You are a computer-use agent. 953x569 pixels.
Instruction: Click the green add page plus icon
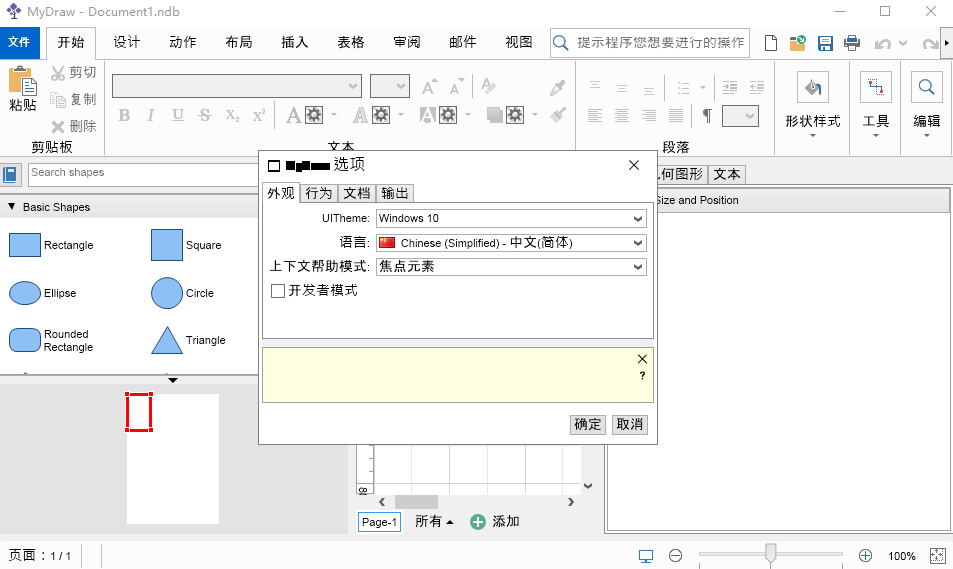(478, 522)
